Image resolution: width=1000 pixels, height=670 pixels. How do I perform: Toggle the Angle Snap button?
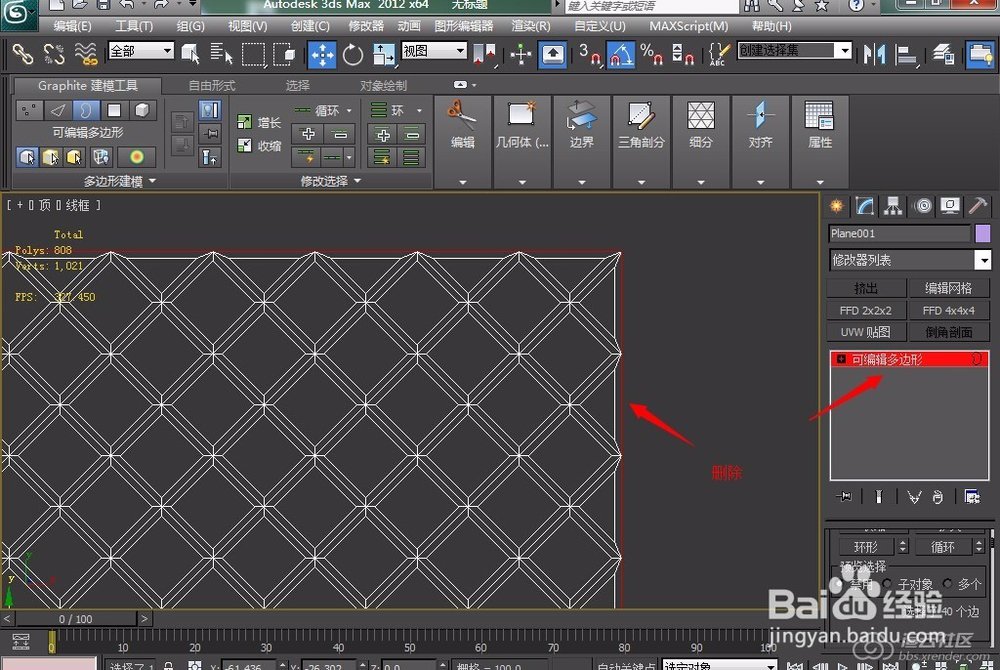621,54
